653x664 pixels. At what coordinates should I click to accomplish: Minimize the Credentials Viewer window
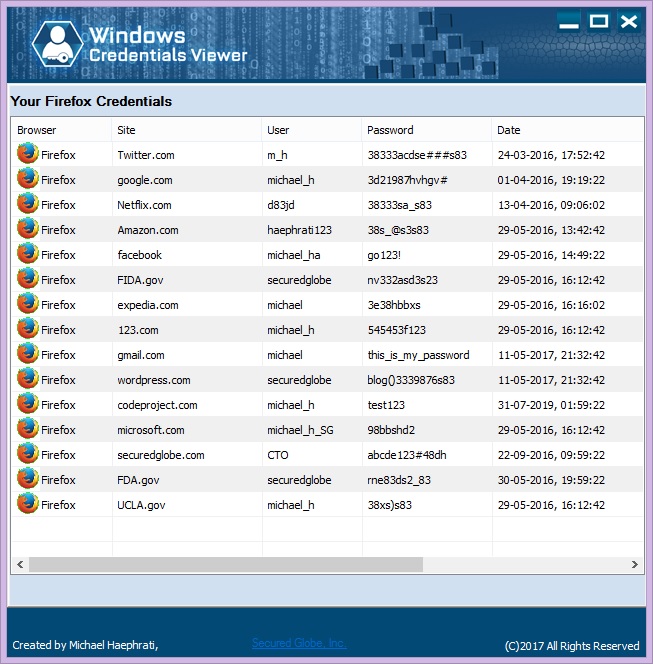click(x=569, y=22)
